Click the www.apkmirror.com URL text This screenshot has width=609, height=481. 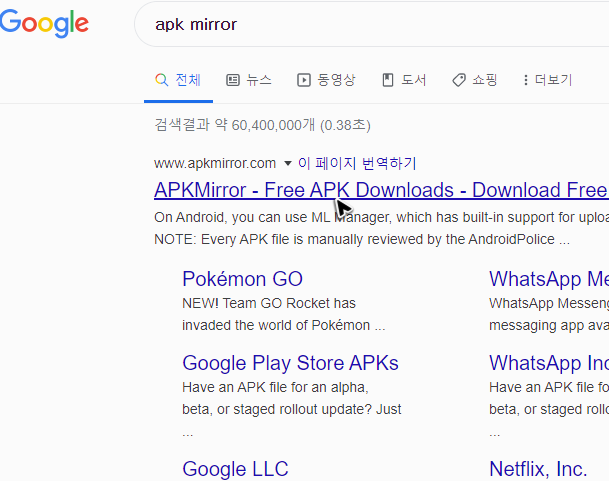[215, 163]
